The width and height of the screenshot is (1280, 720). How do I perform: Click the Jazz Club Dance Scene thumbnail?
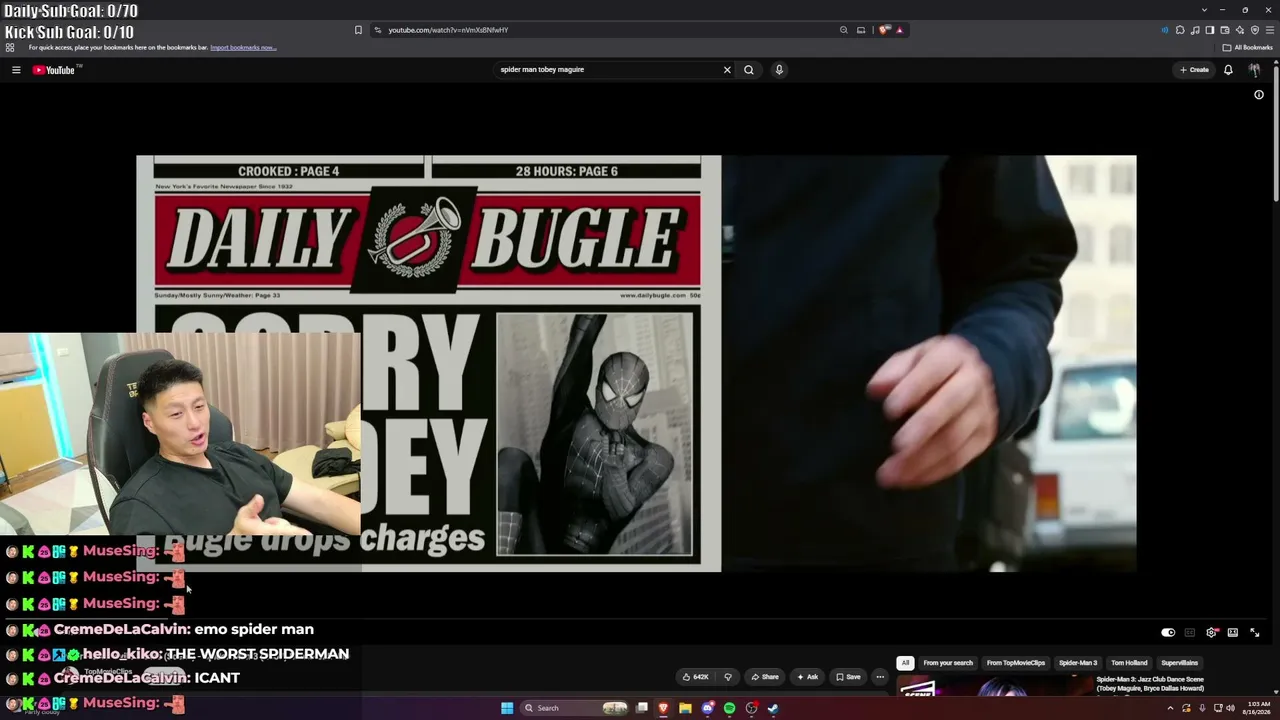point(994,686)
